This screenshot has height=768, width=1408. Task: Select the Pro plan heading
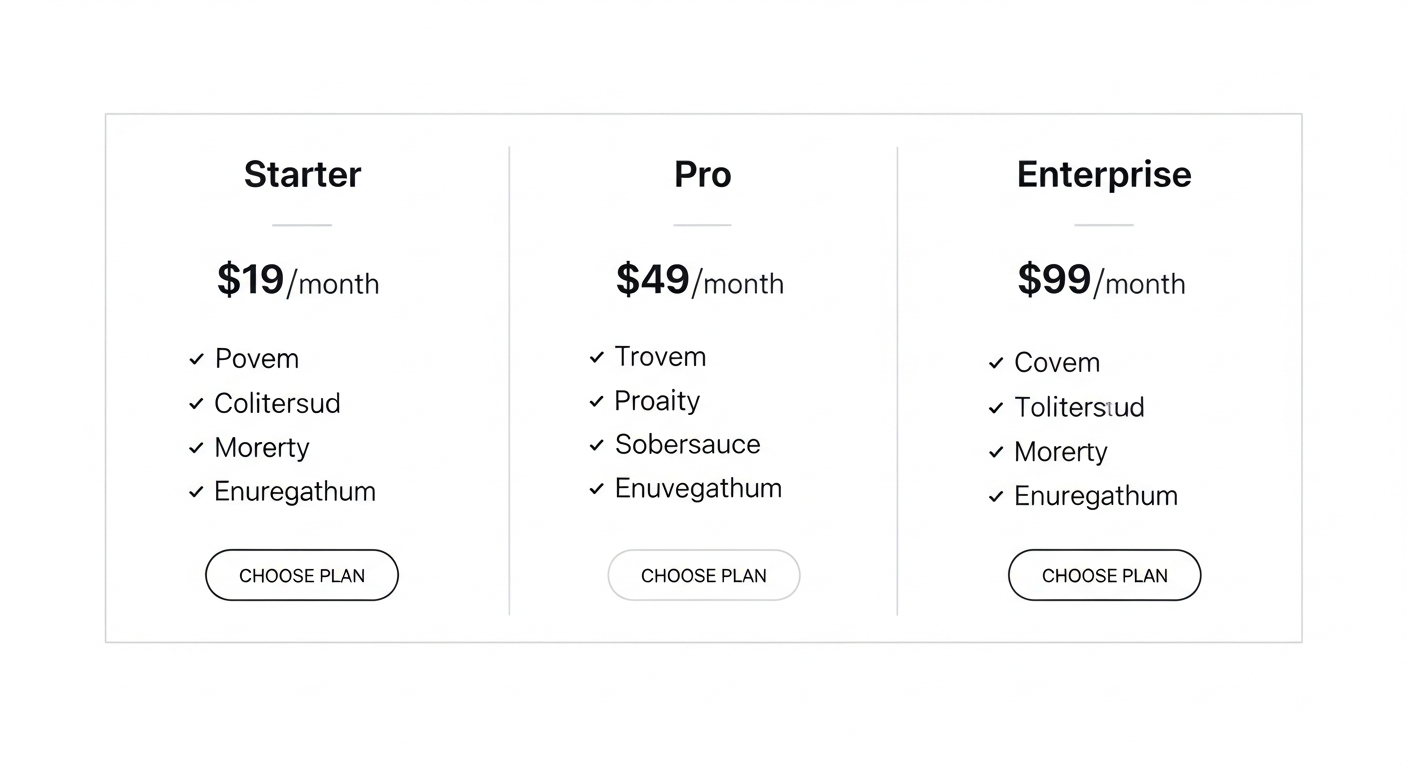tap(702, 174)
